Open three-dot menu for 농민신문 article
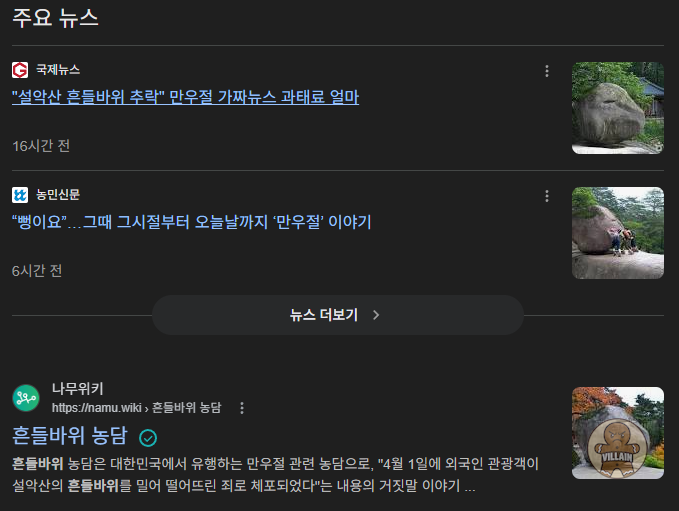Screen dimensions: 679x511 (547, 196)
